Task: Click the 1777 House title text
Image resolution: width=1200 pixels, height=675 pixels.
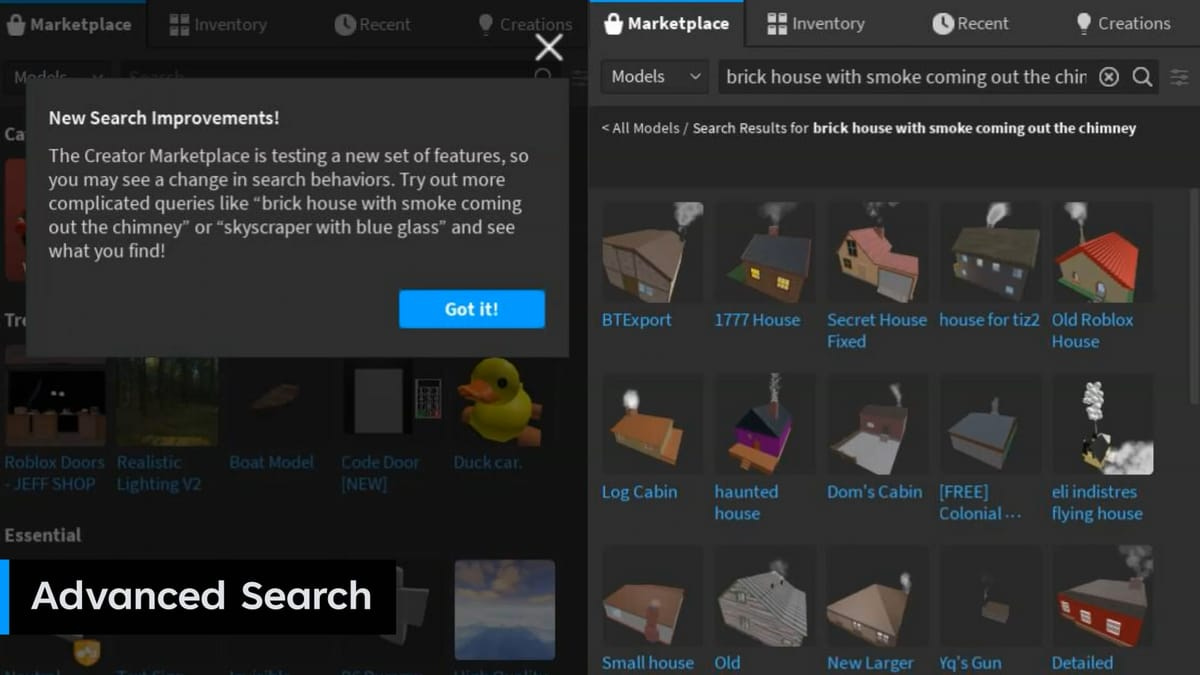Action: pyautogui.click(x=757, y=320)
